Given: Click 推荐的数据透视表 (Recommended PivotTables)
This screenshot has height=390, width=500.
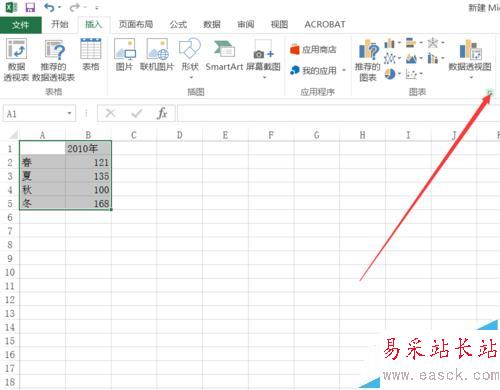Looking at the screenshot, I should click(x=53, y=60).
